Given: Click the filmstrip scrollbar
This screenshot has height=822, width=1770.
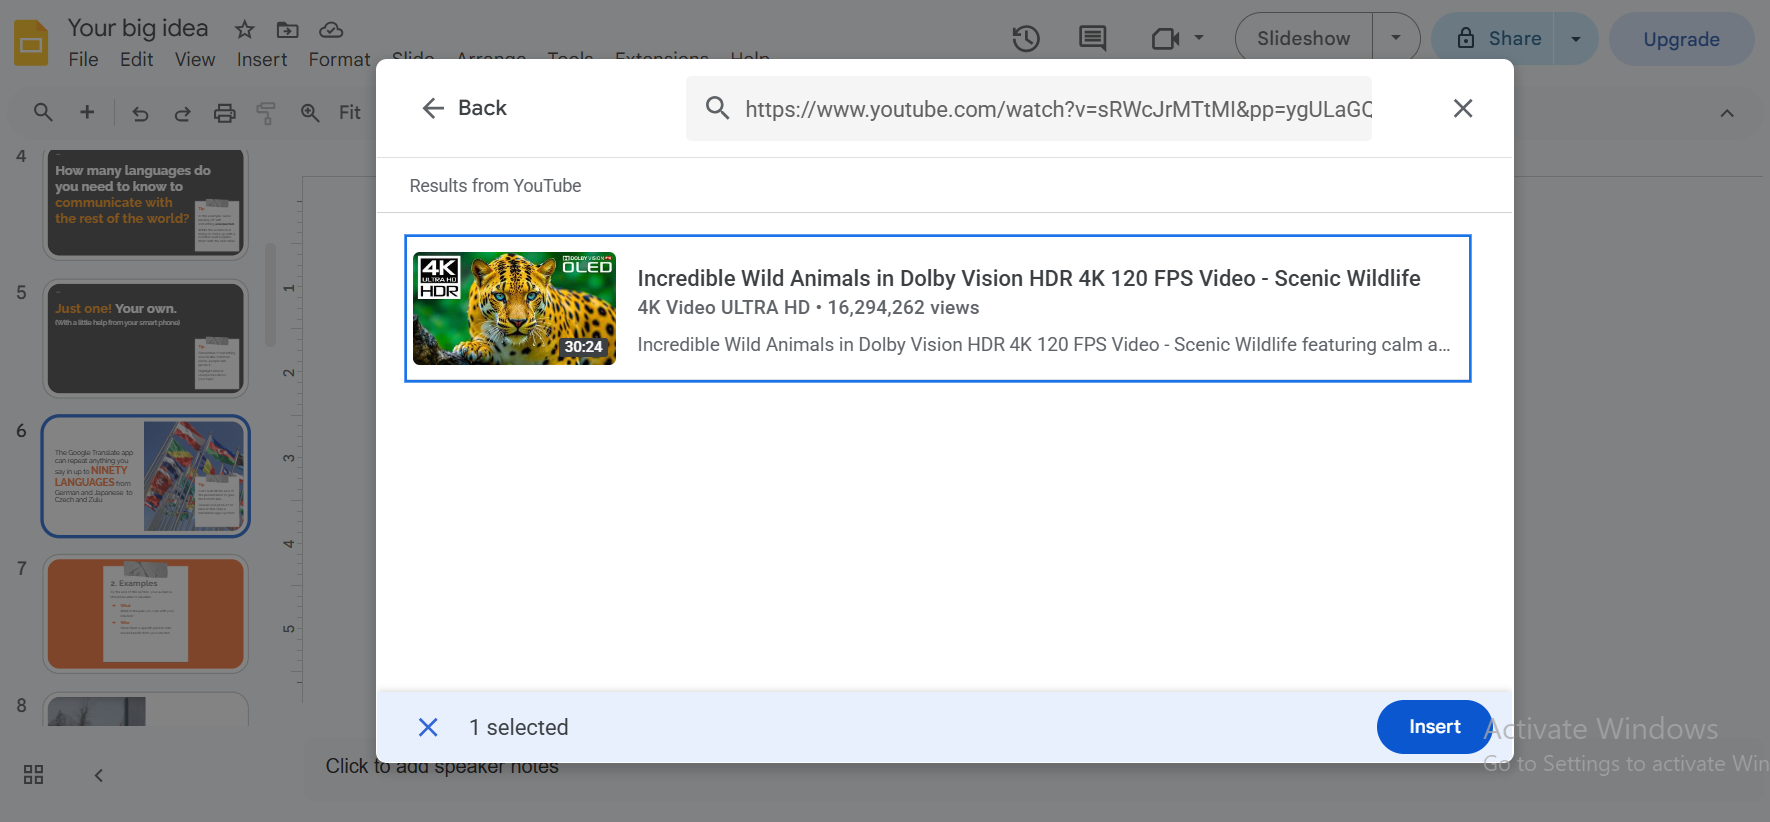Looking at the screenshot, I should click(270, 295).
